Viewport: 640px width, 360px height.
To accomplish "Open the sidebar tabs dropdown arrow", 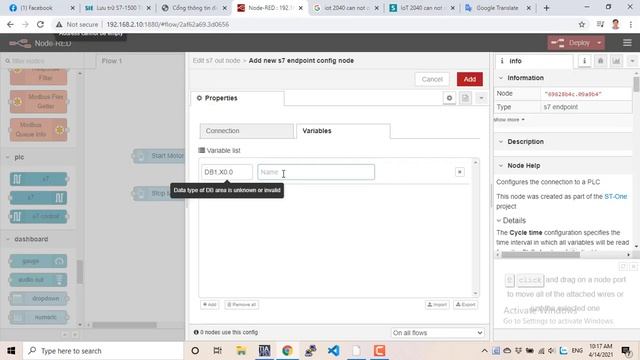I will [x=632, y=61].
